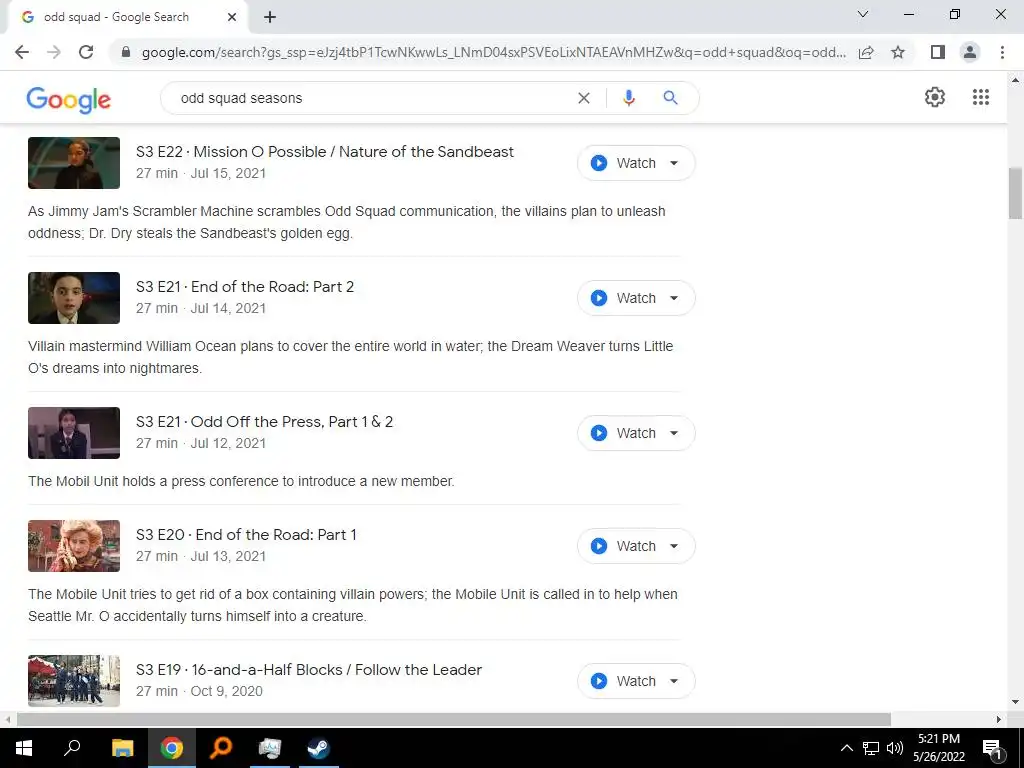The image size is (1024, 768).
Task: Open the notification center
Action: pos(992,748)
